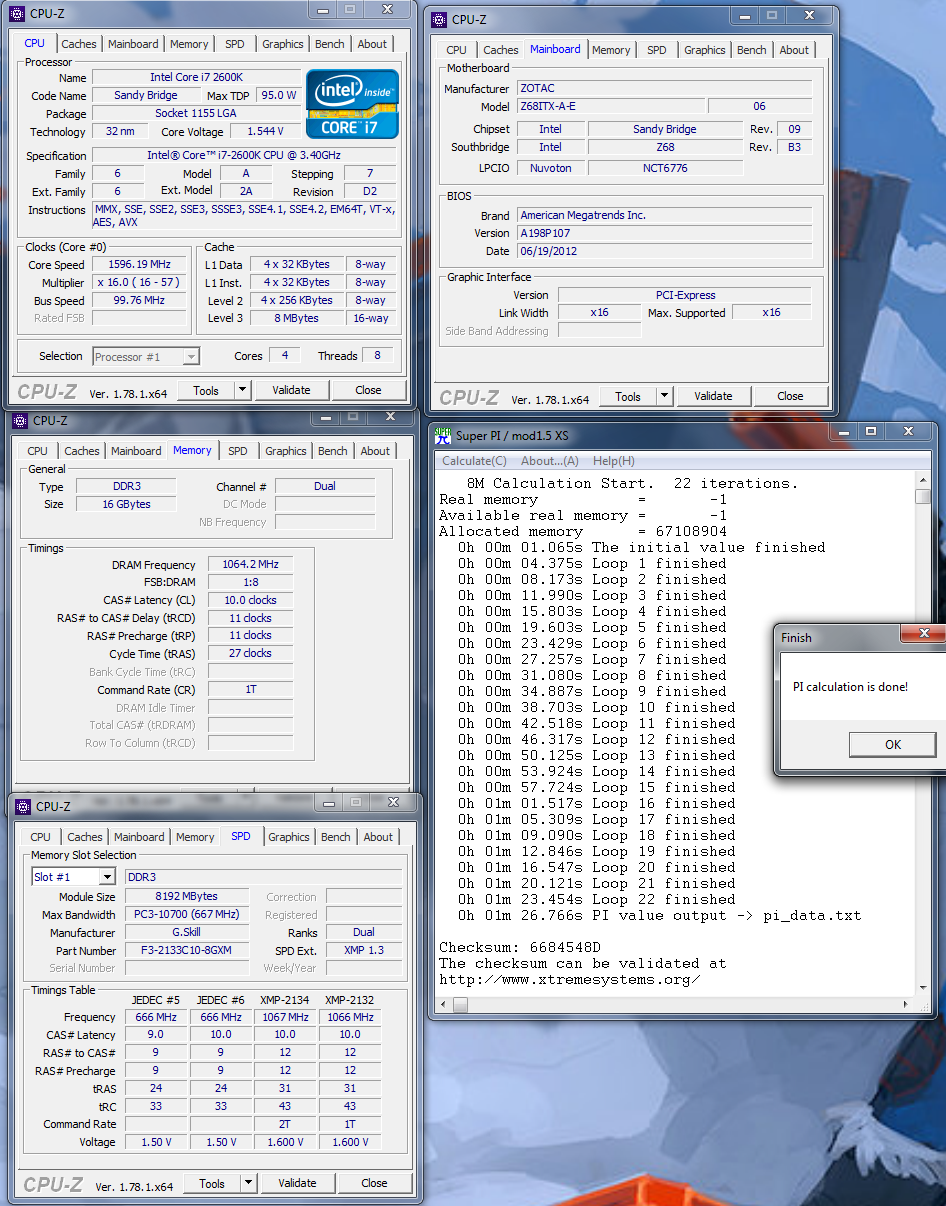Click the SPD Ext. XMP 1.3 value

[x=363, y=950]
